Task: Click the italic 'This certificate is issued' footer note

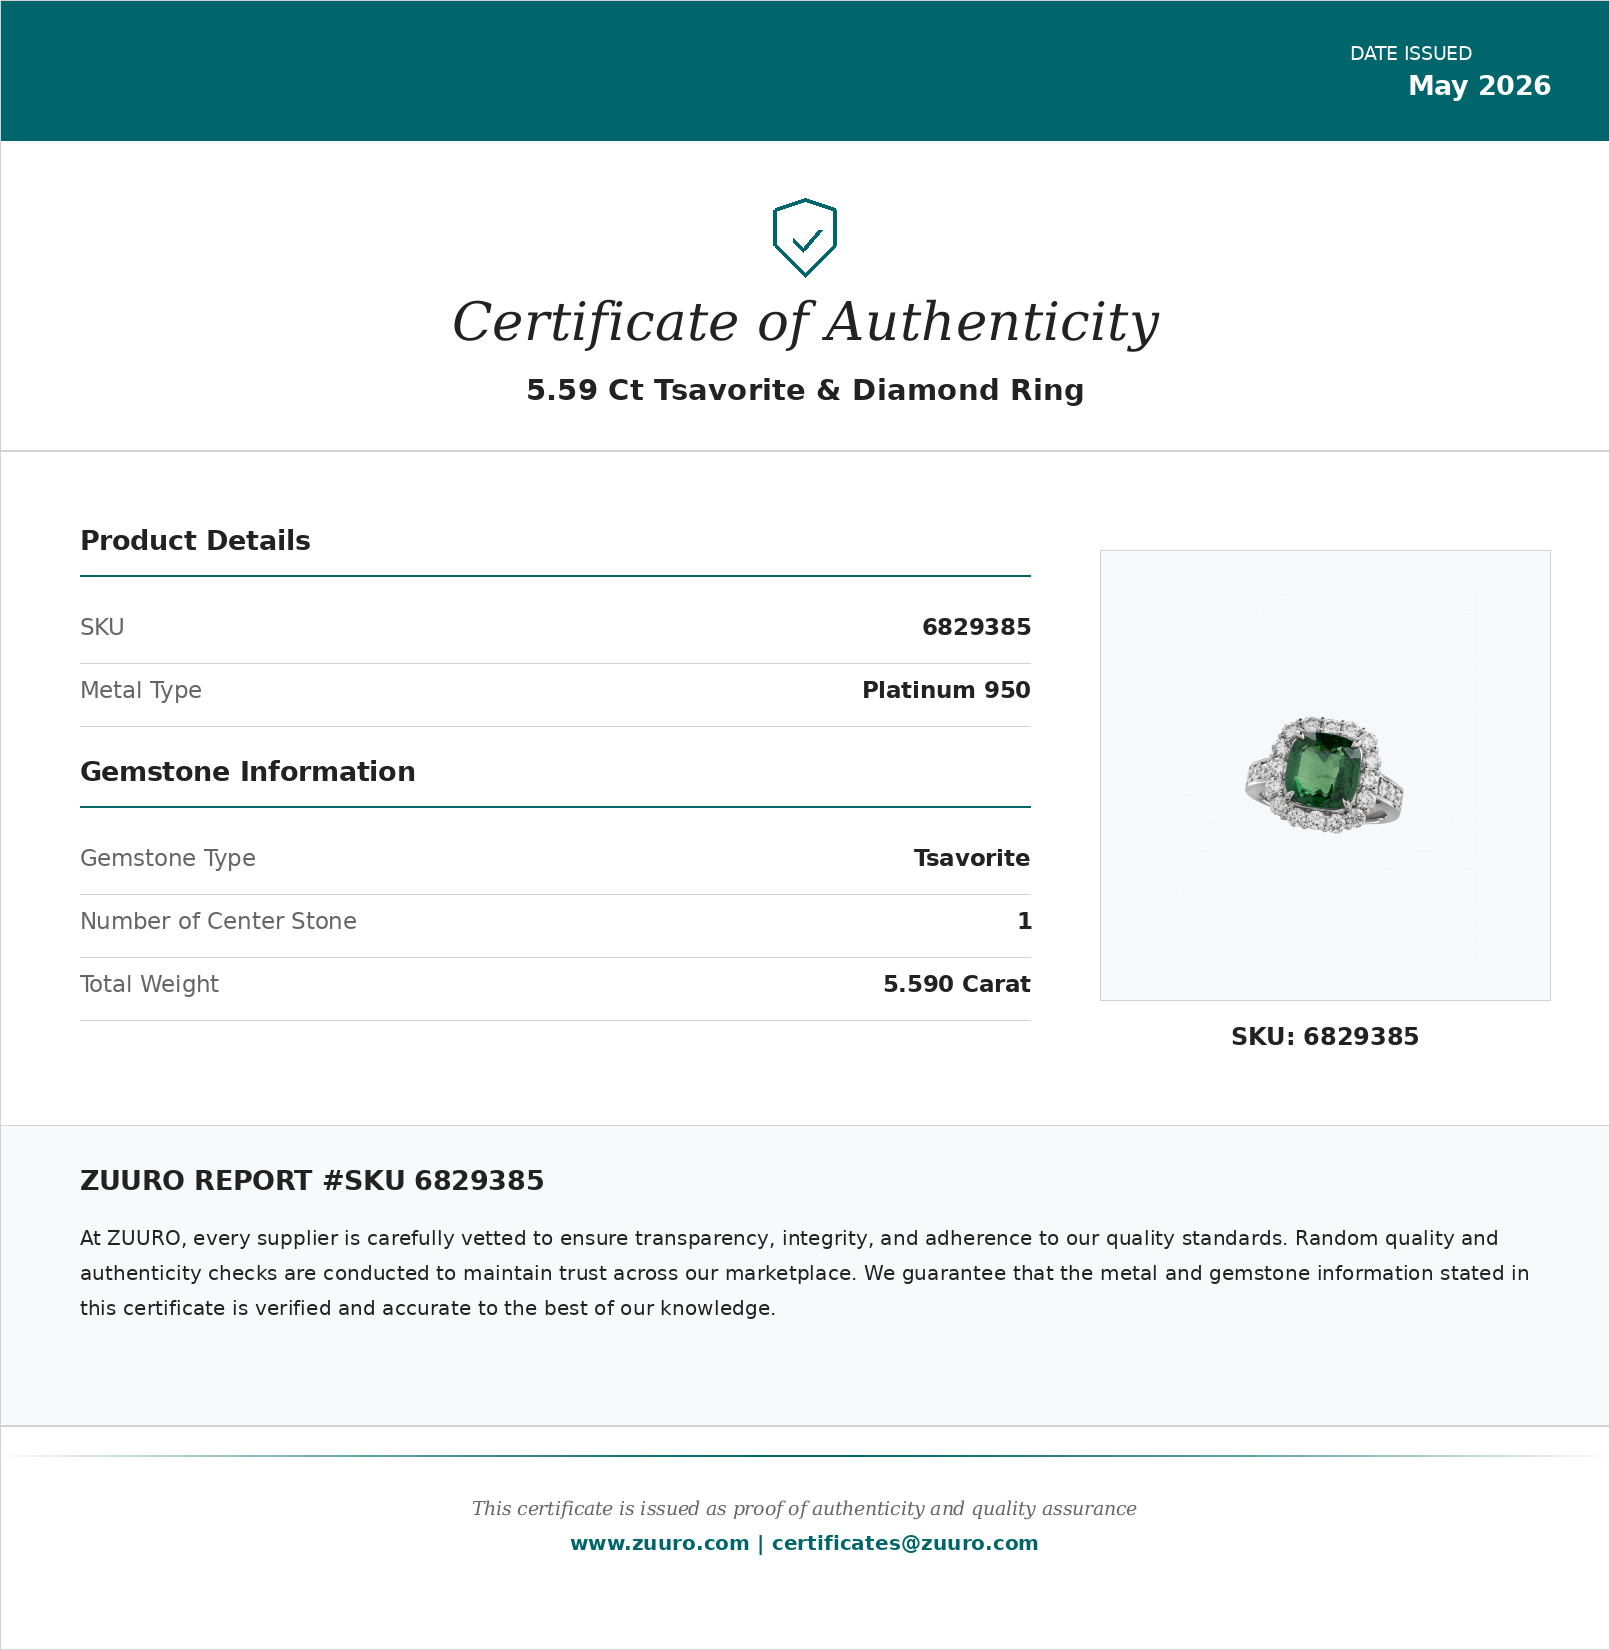Action: pos(804,1509)
